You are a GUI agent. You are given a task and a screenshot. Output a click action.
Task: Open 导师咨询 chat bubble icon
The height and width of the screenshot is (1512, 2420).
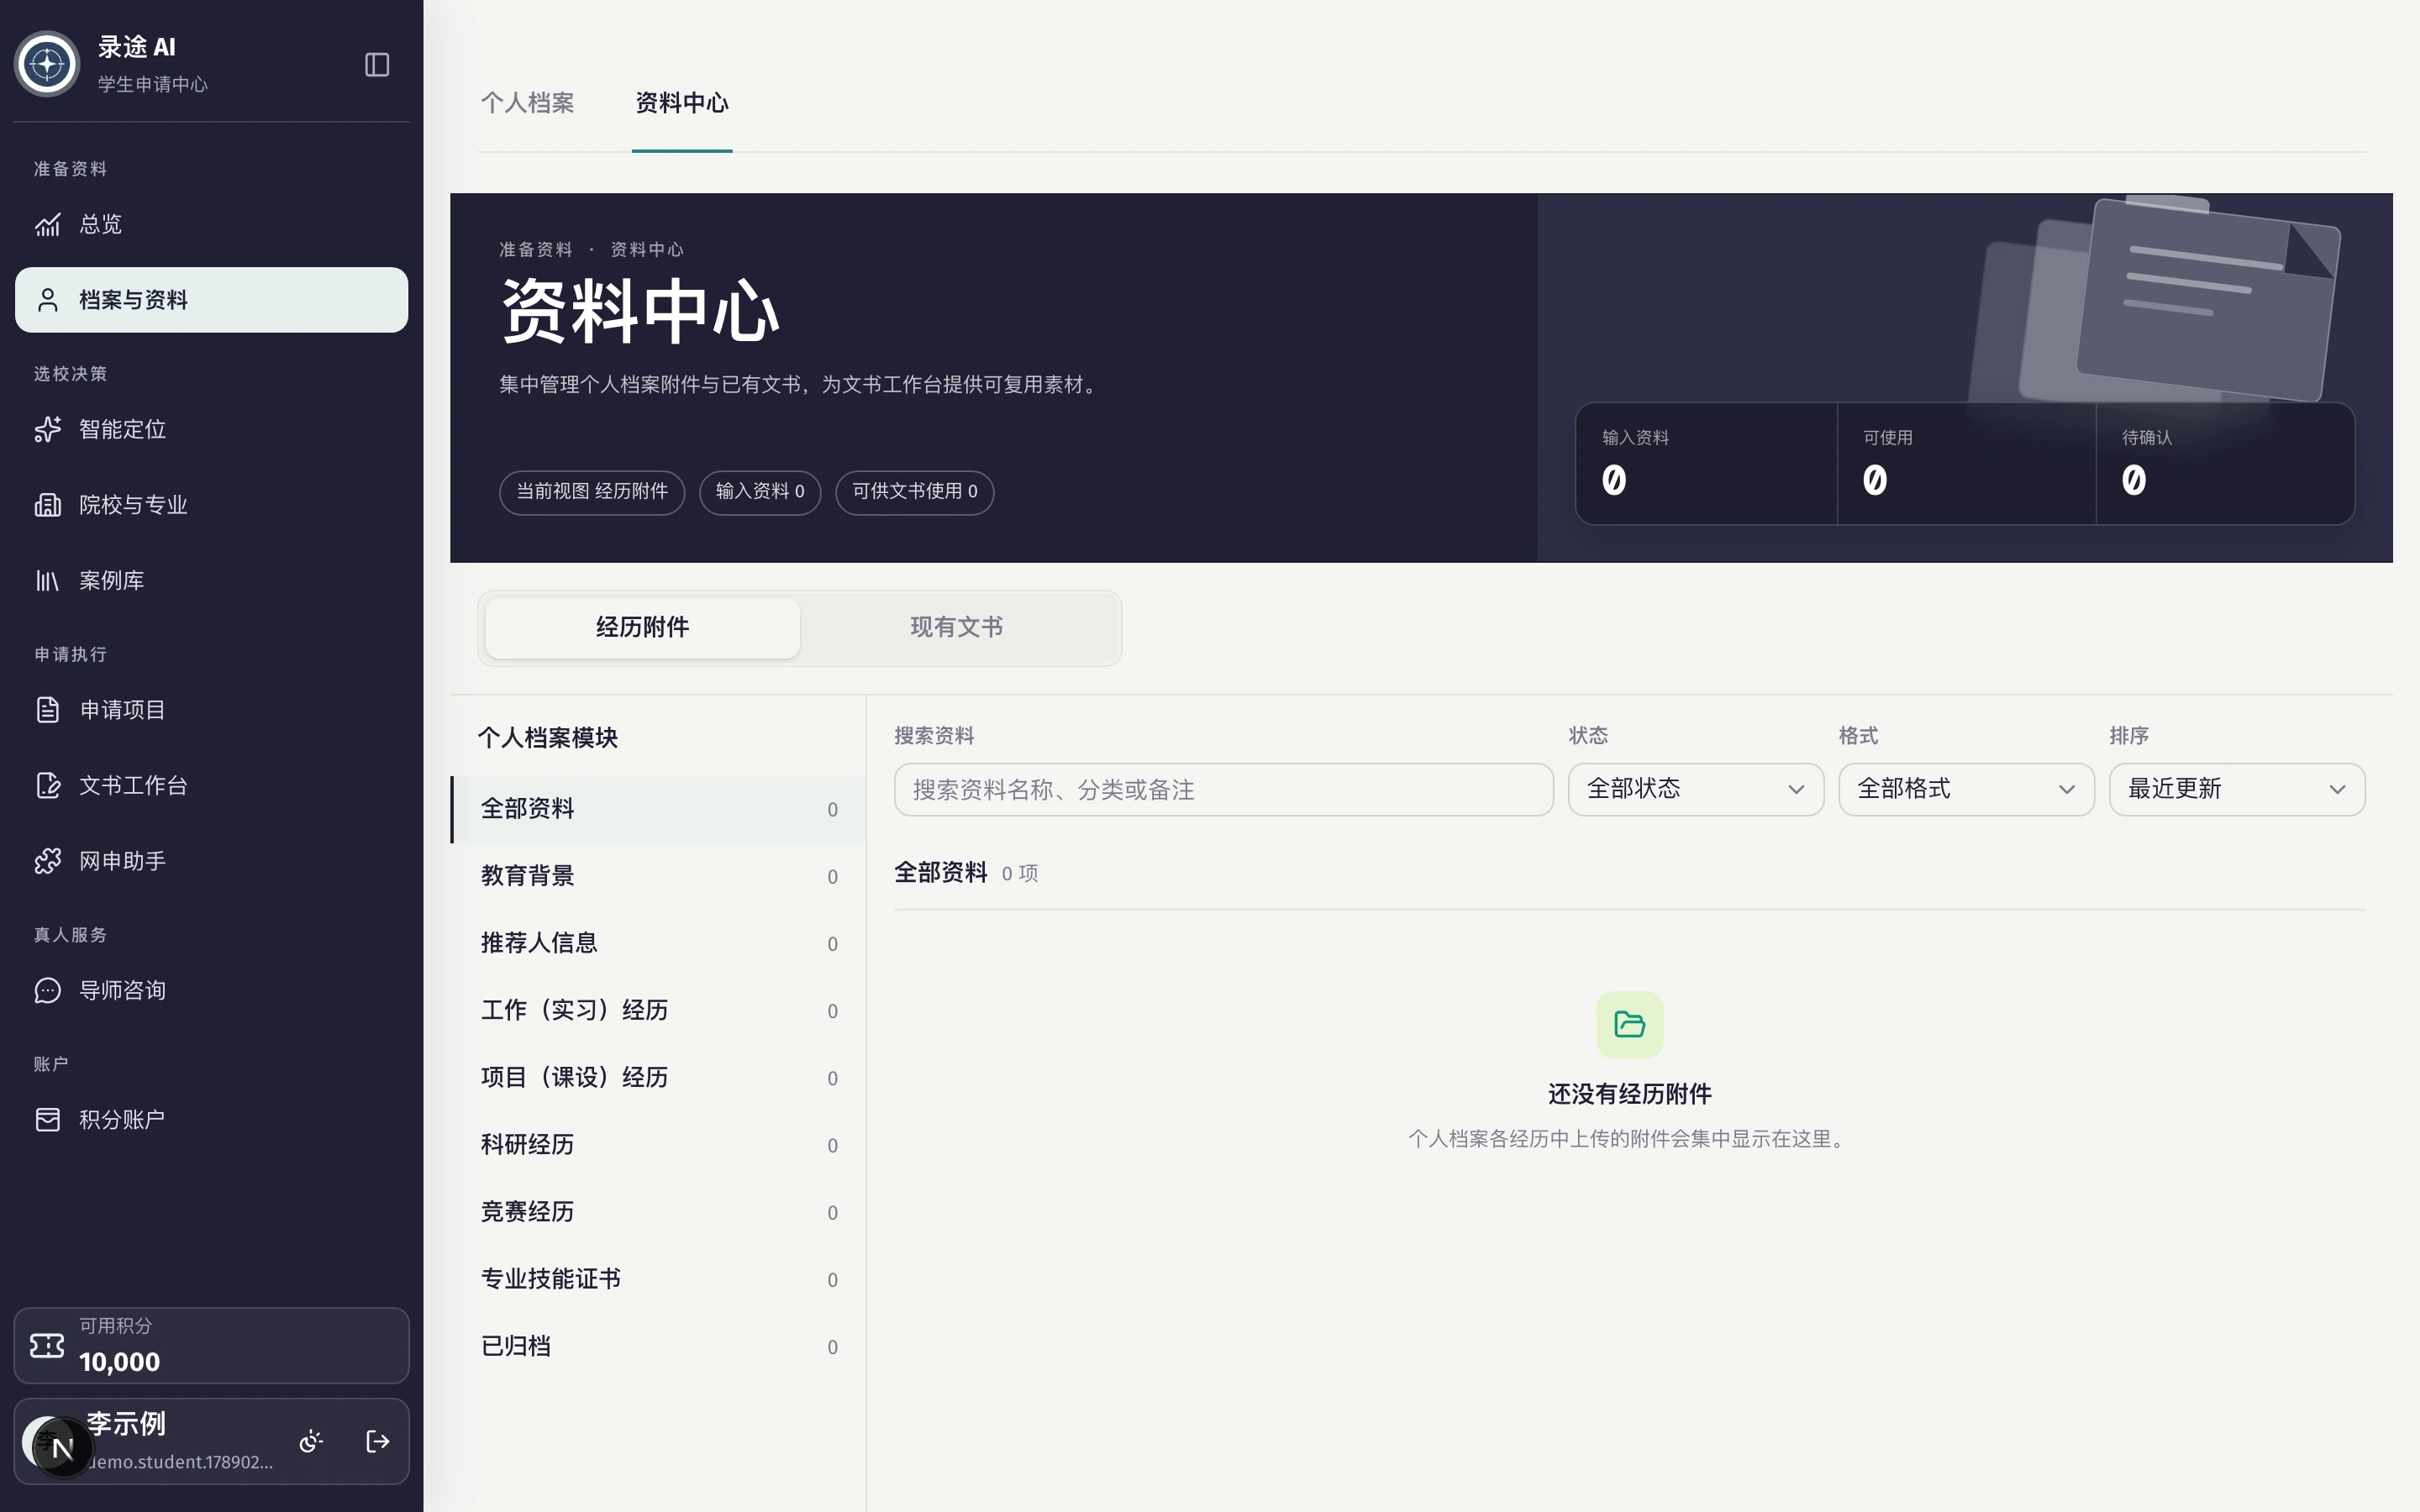click(48, 991)
